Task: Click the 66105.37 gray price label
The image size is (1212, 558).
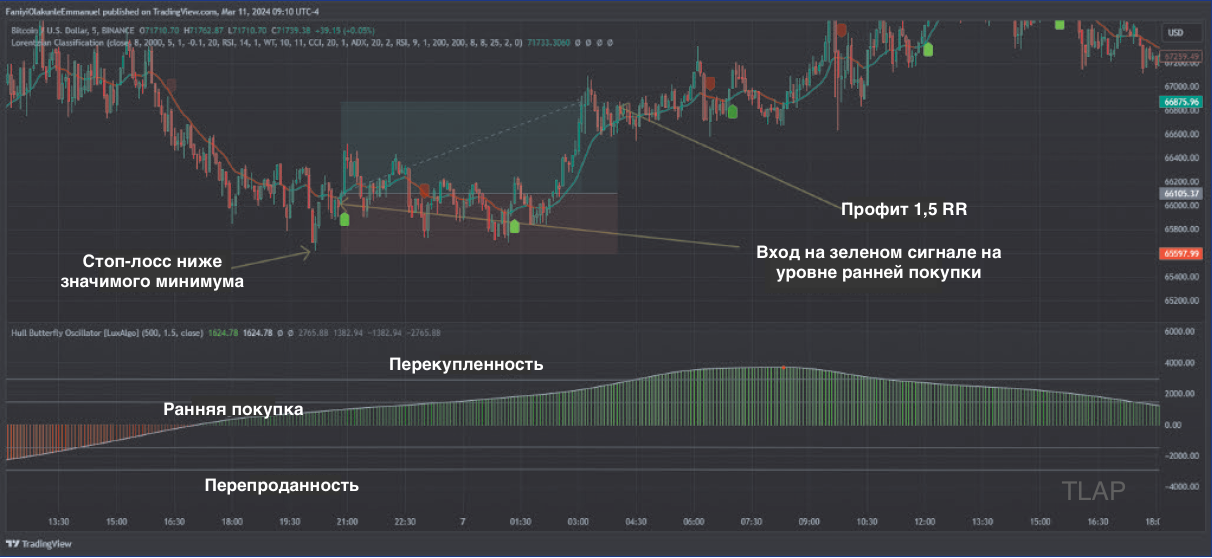Action: pyautogui.click(x=1181, y=193)
